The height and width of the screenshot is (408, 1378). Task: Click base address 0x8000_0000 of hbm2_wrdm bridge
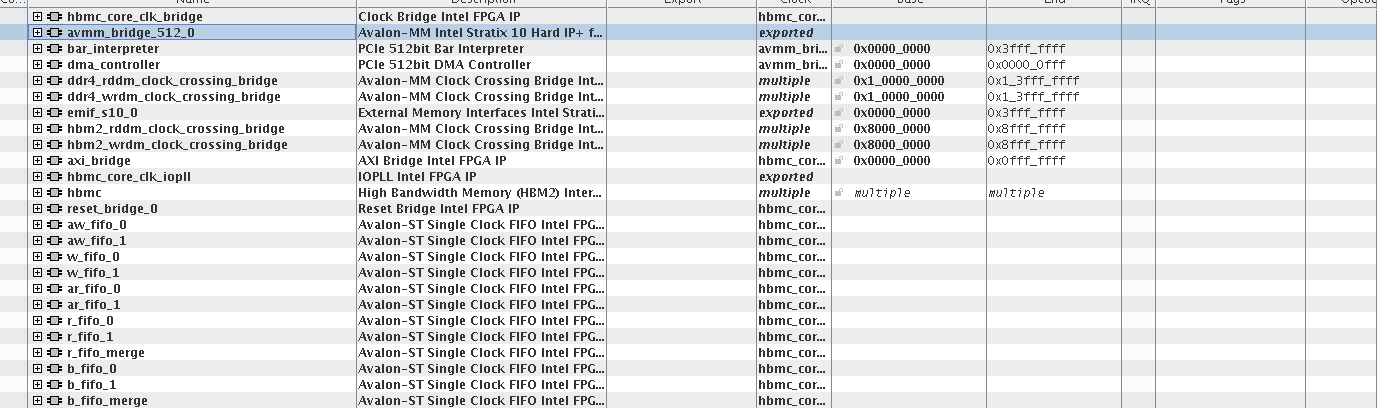pos(891,145)
